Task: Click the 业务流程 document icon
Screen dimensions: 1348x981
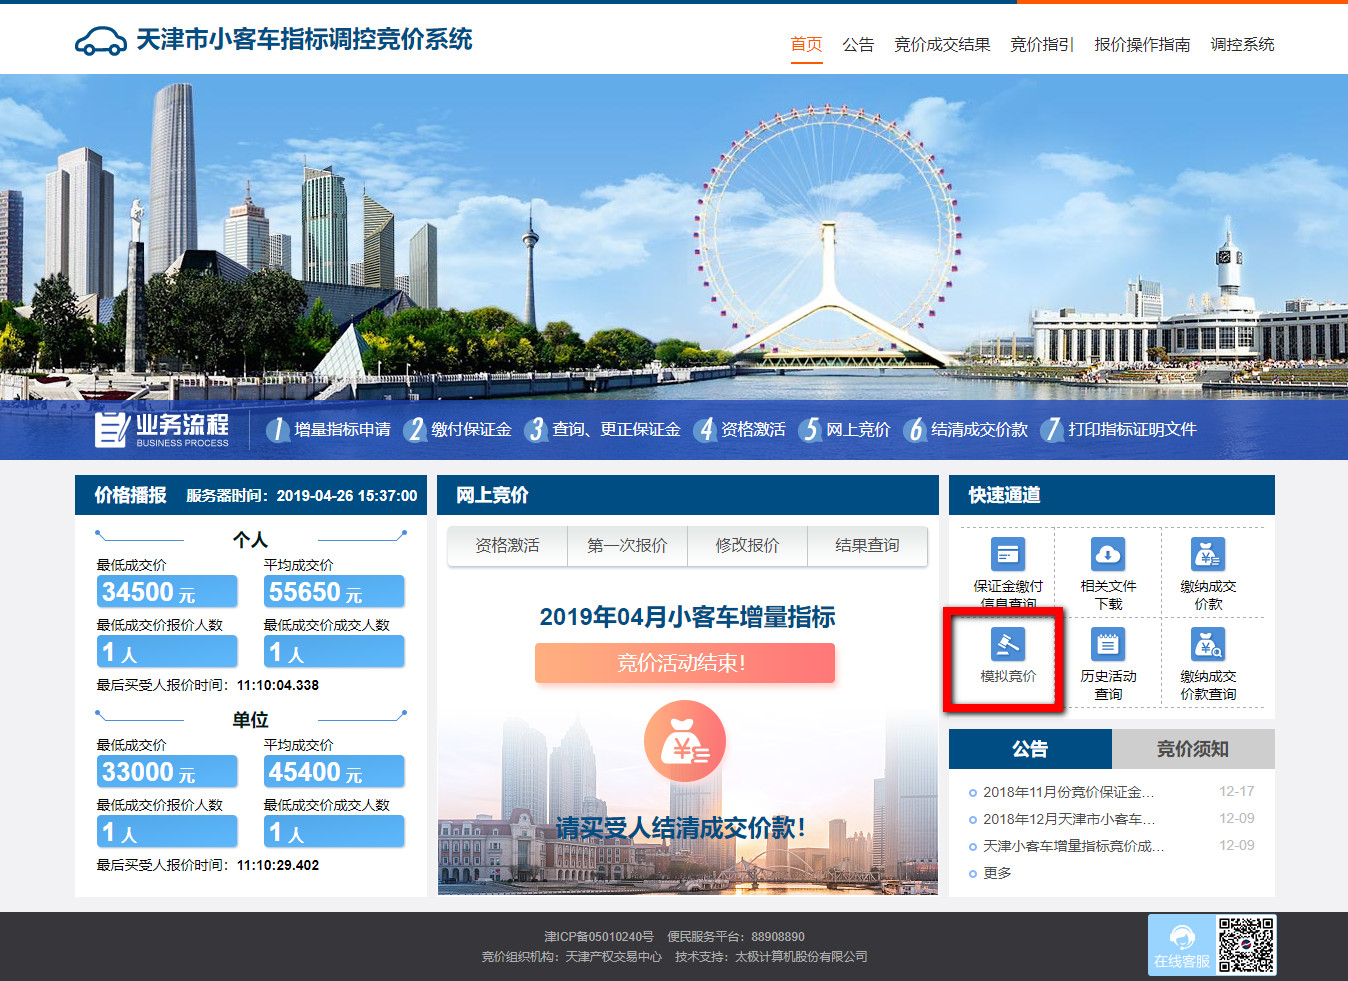Action: point(111,429)
